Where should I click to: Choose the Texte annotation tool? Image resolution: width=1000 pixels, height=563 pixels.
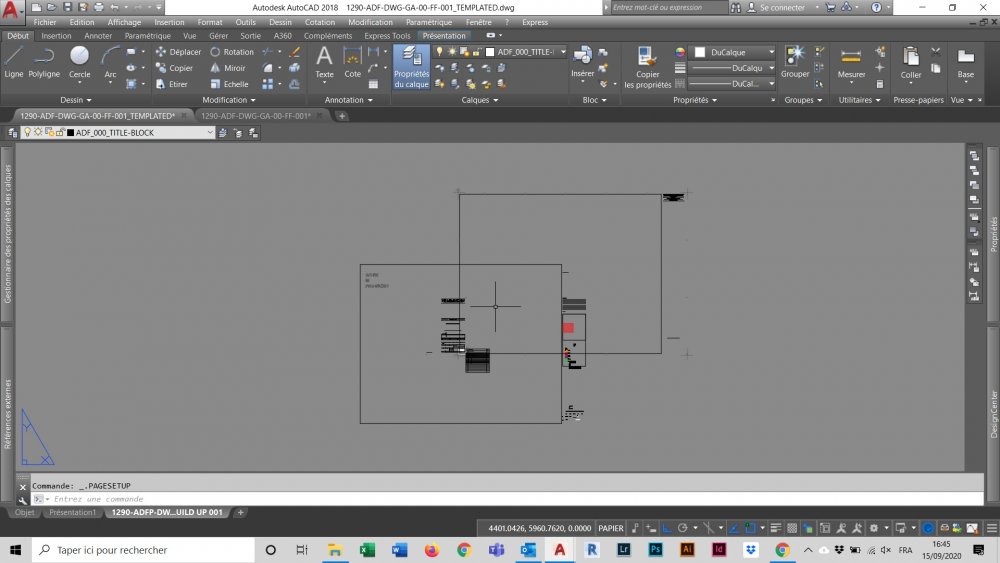[324, 63]
